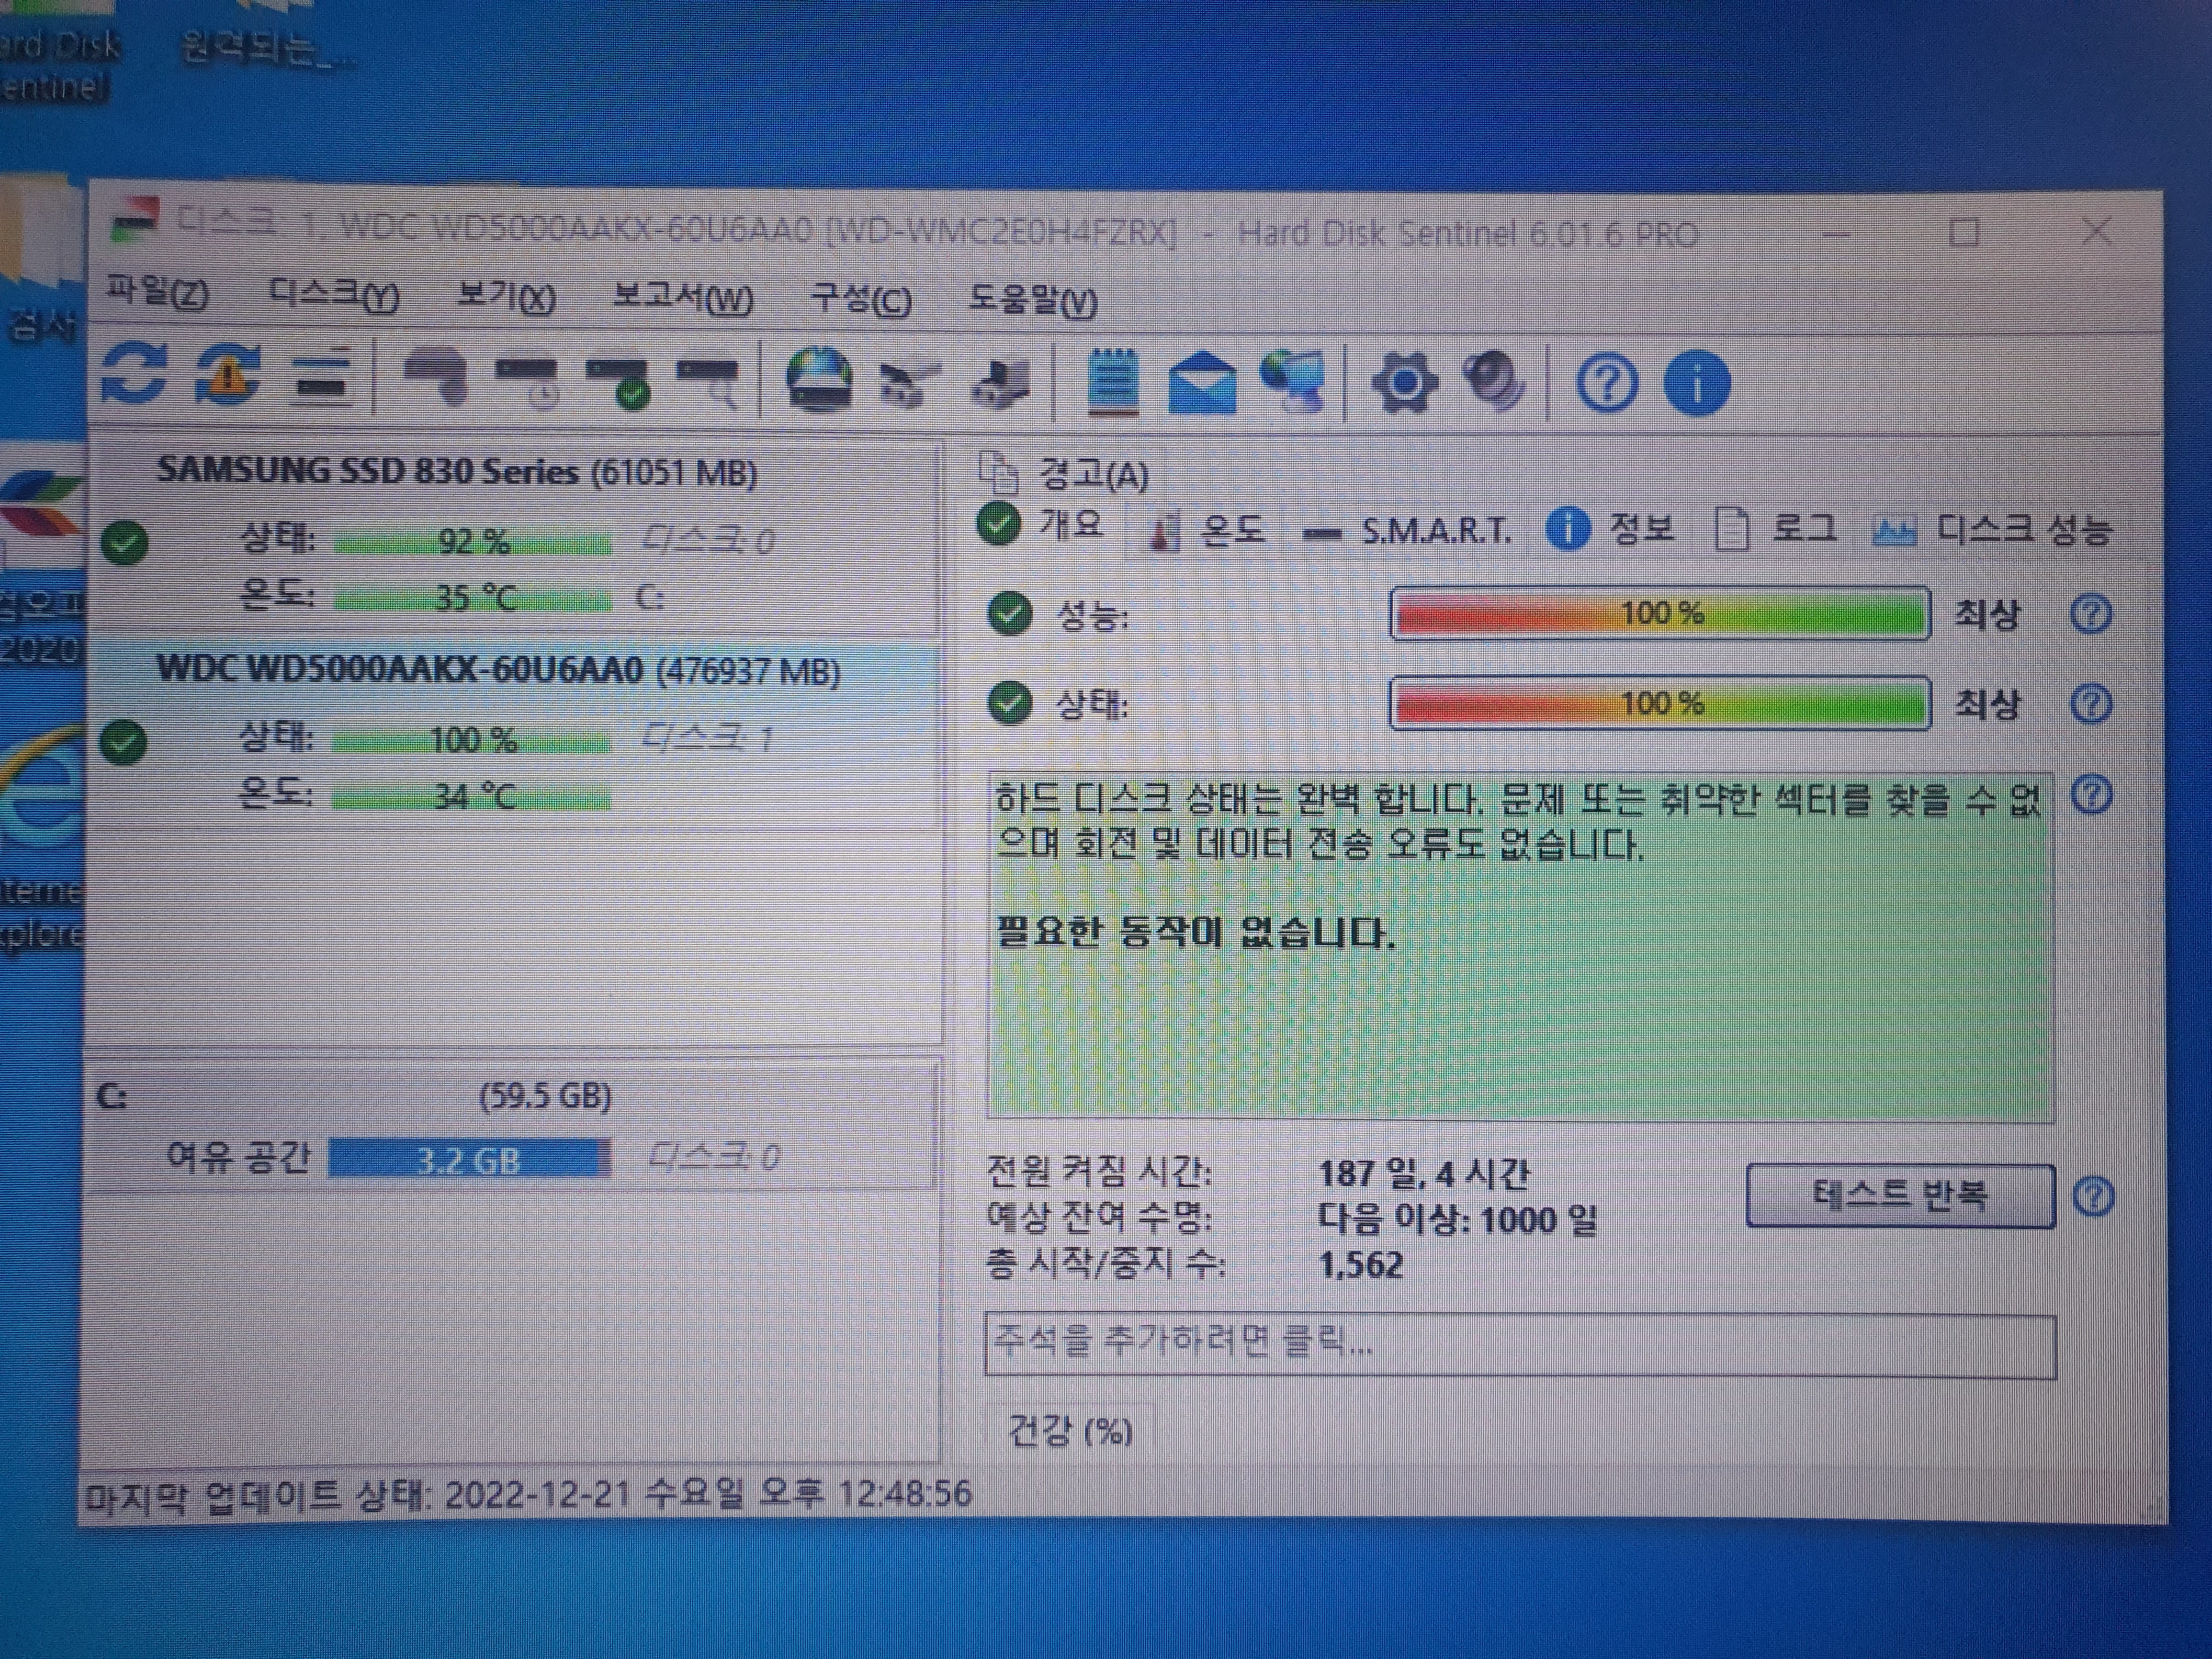The width and height of the screenshot is (2212, 1659).
Task: Minimize the Hard Disk Sentinel window
Action: pos(1836,234)
